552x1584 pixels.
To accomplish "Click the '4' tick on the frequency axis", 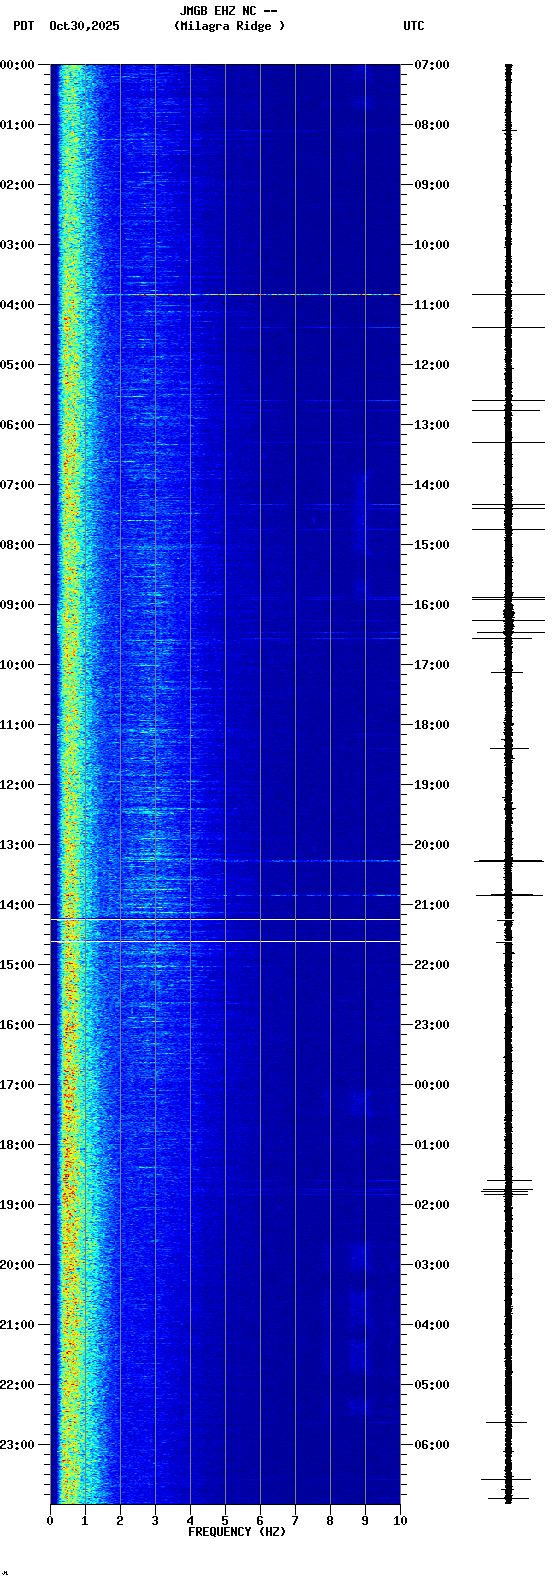I will [190, 1521].
